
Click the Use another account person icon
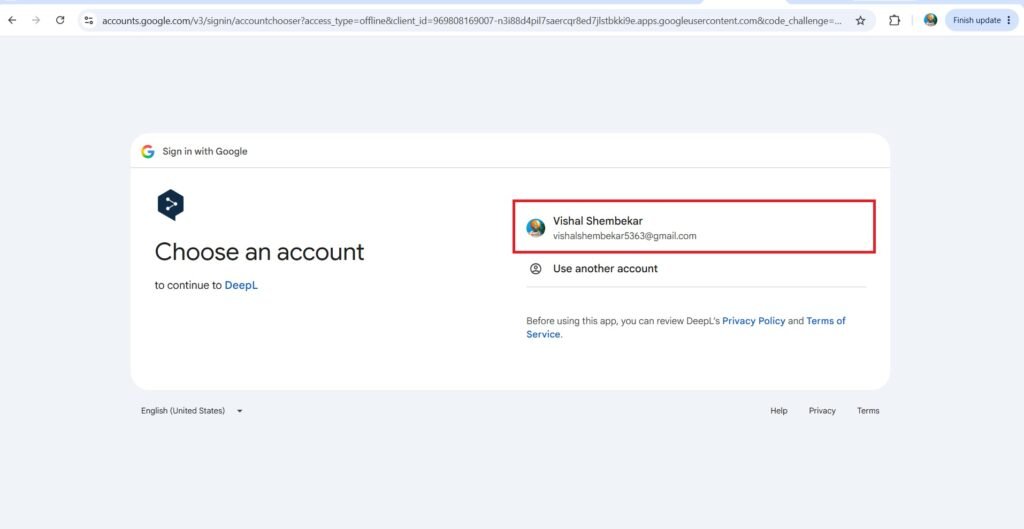coord(536,268)
